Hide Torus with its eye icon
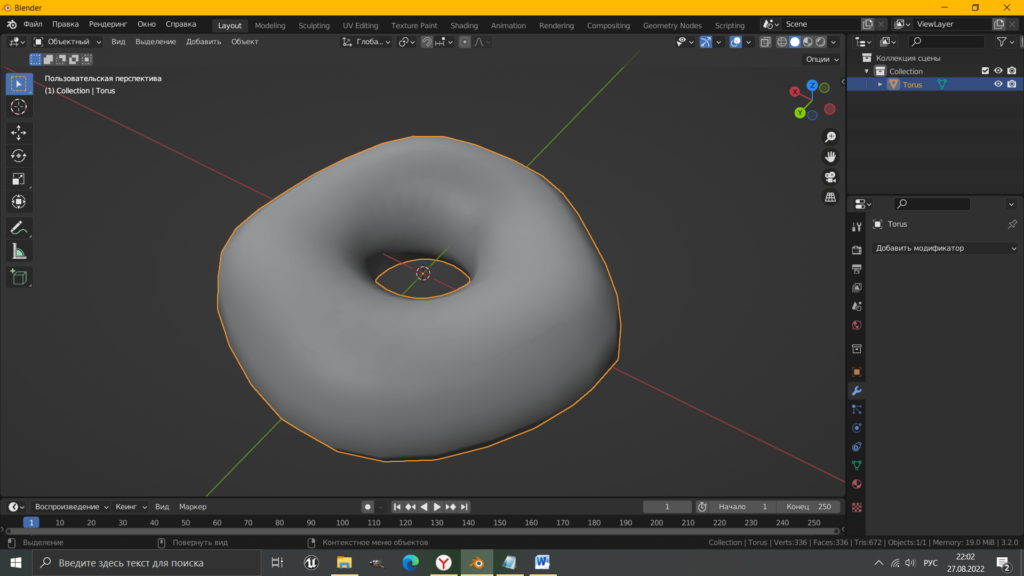Viewport: 1024px width, 576px height. coord(997,85)
